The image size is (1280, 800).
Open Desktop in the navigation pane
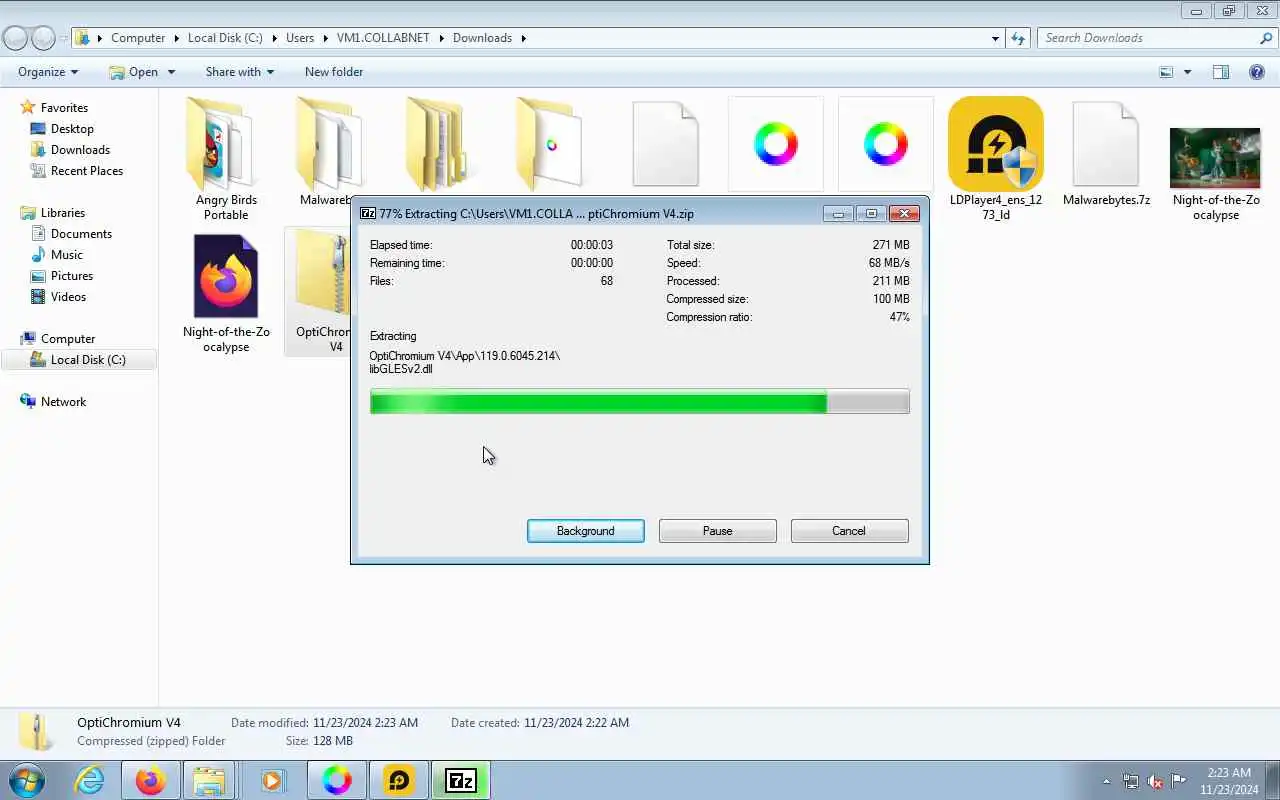pos(72,129)
